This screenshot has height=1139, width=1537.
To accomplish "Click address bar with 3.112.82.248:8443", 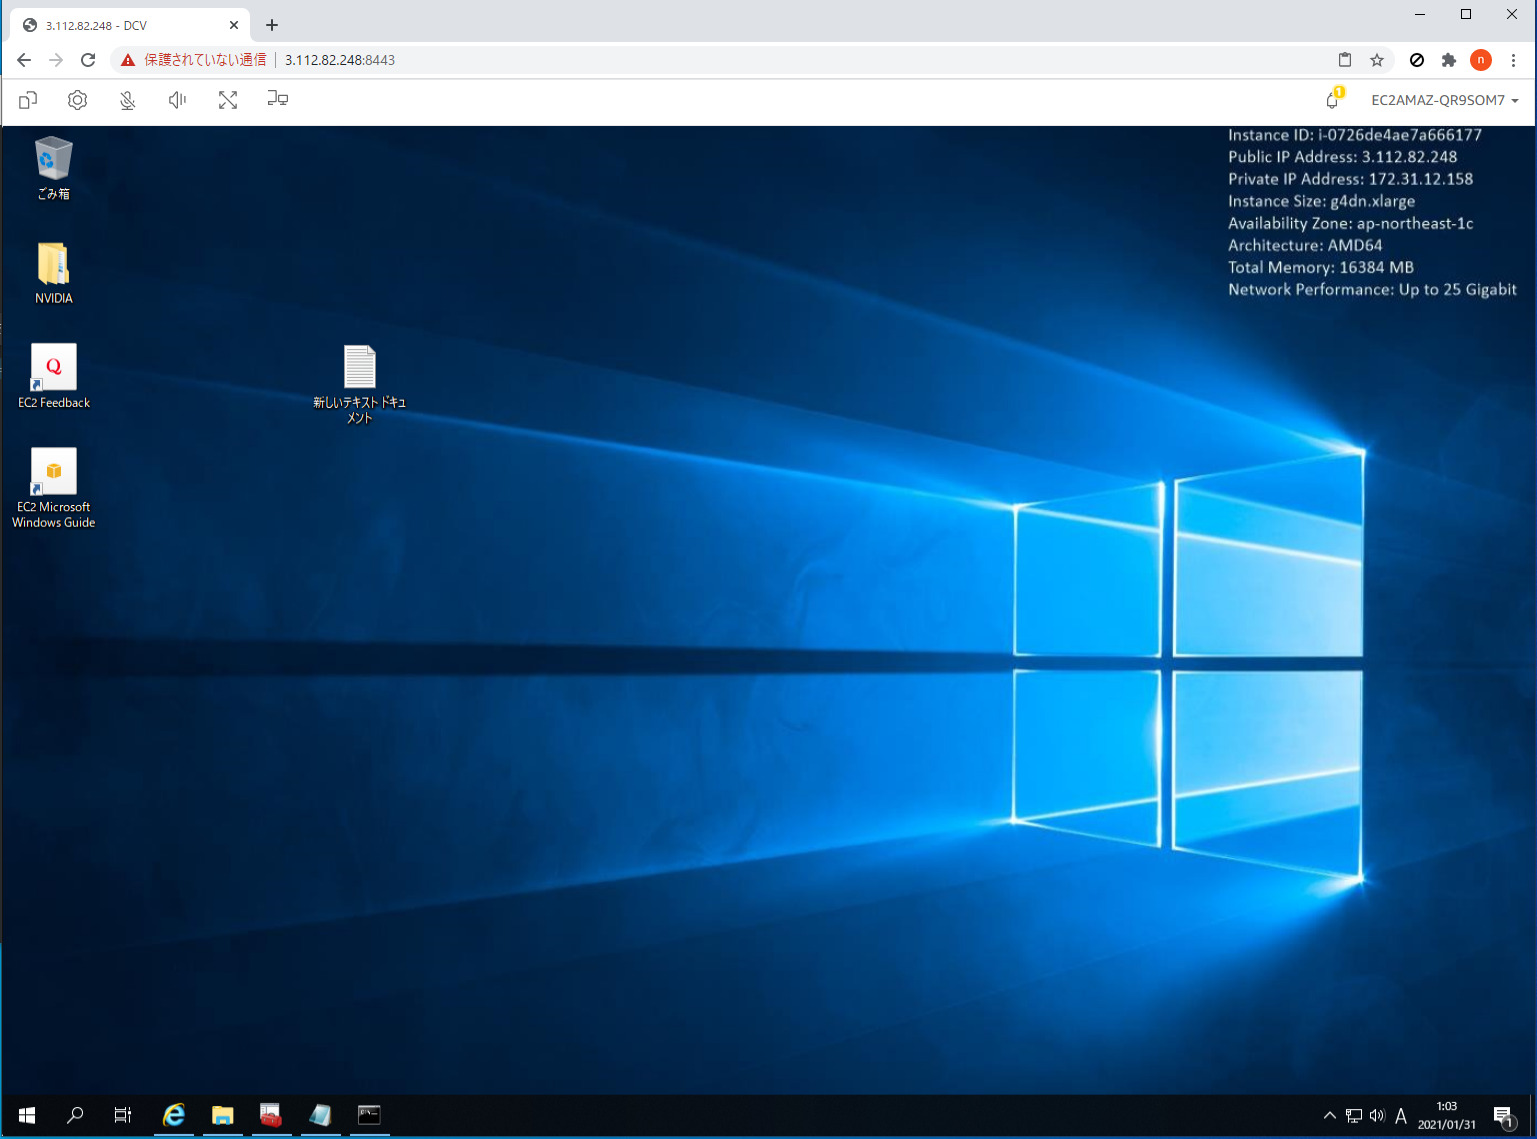I will pyautogui.click(x=340, y=60).
